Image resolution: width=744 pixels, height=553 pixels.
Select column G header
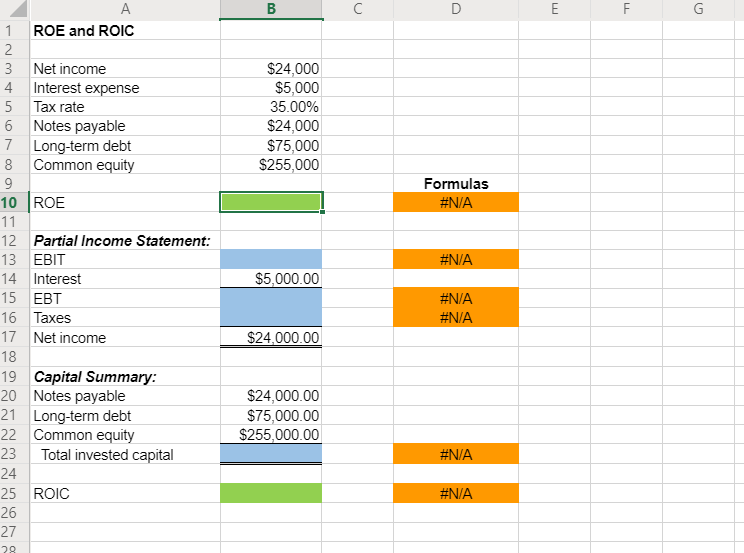tap(698, 9)
